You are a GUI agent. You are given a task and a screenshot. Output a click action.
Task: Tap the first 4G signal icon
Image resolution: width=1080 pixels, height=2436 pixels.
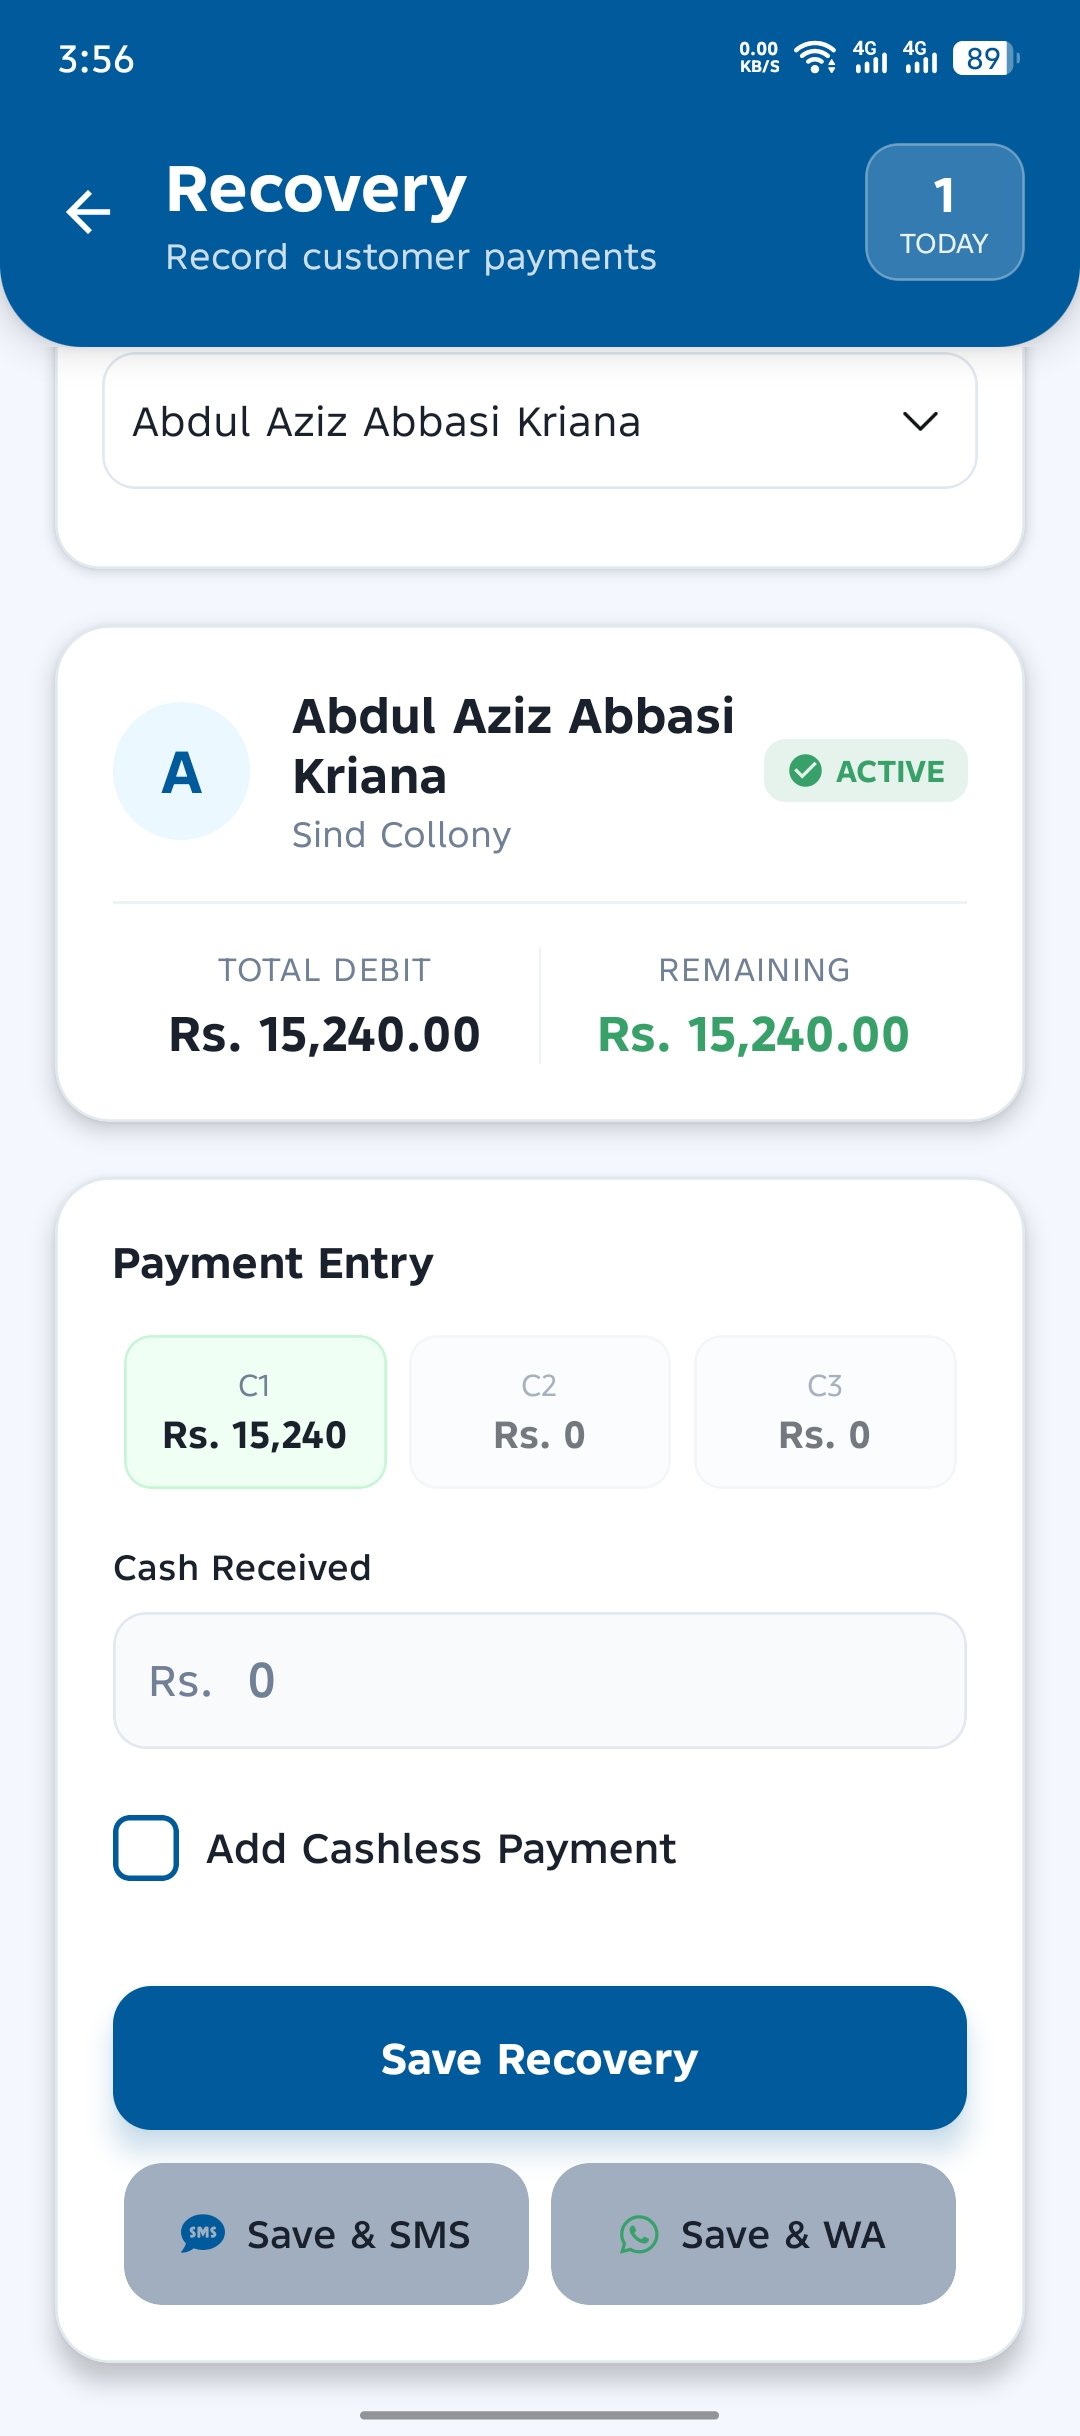869,58
